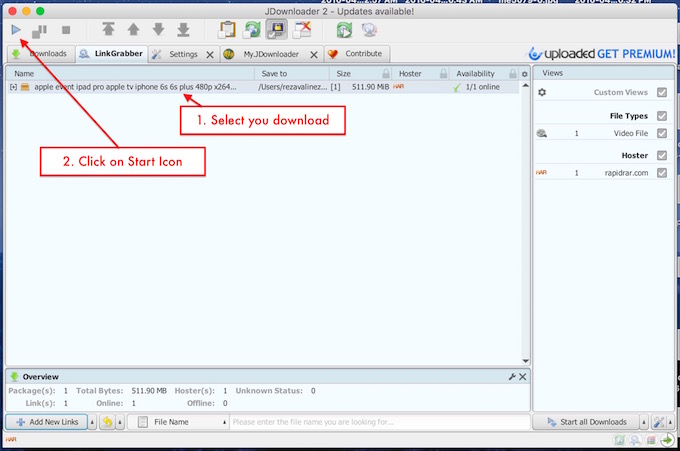Toggle the Custom Views checkbox
The width and height of the screenshot is (680, 451).
[661, 92]
